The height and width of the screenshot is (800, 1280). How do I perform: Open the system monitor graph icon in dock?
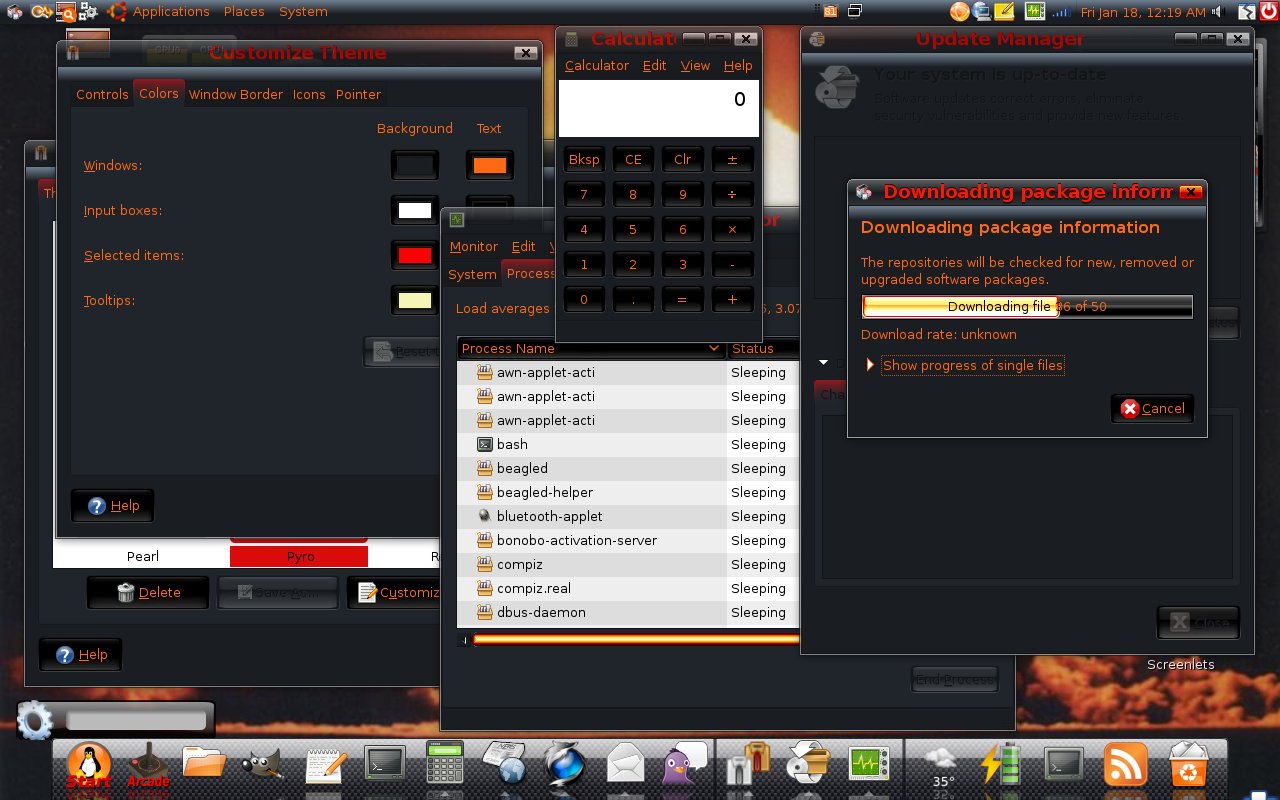click(869, 765)
